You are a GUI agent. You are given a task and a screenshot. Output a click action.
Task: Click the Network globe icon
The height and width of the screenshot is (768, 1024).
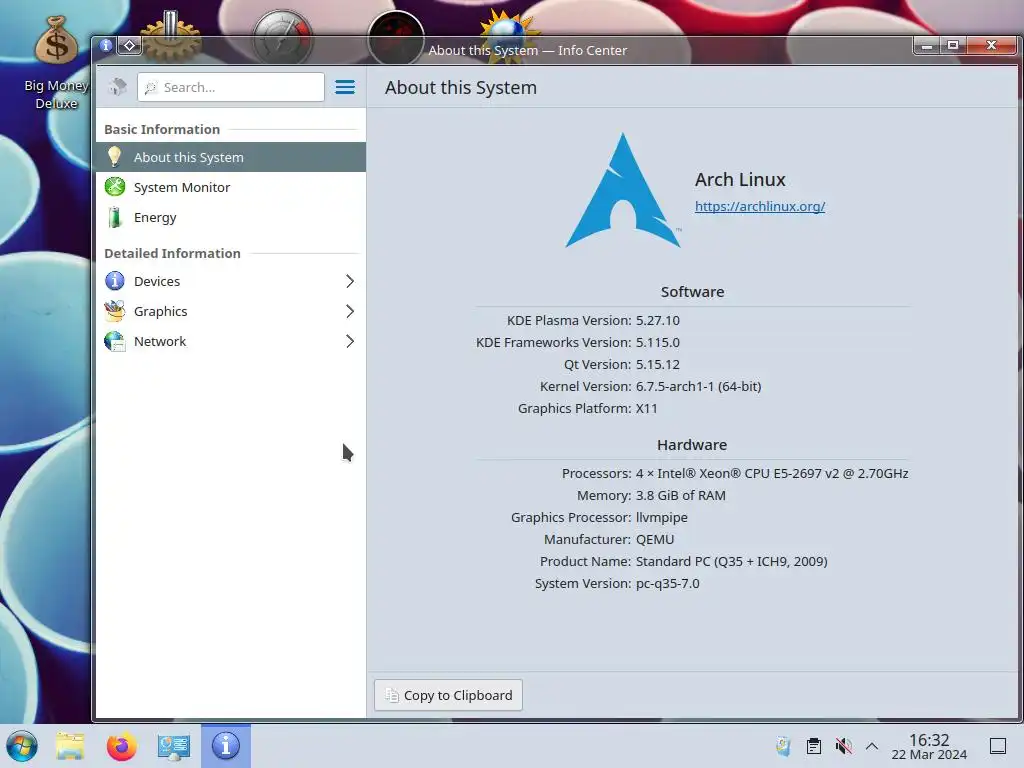pos(115,341)
